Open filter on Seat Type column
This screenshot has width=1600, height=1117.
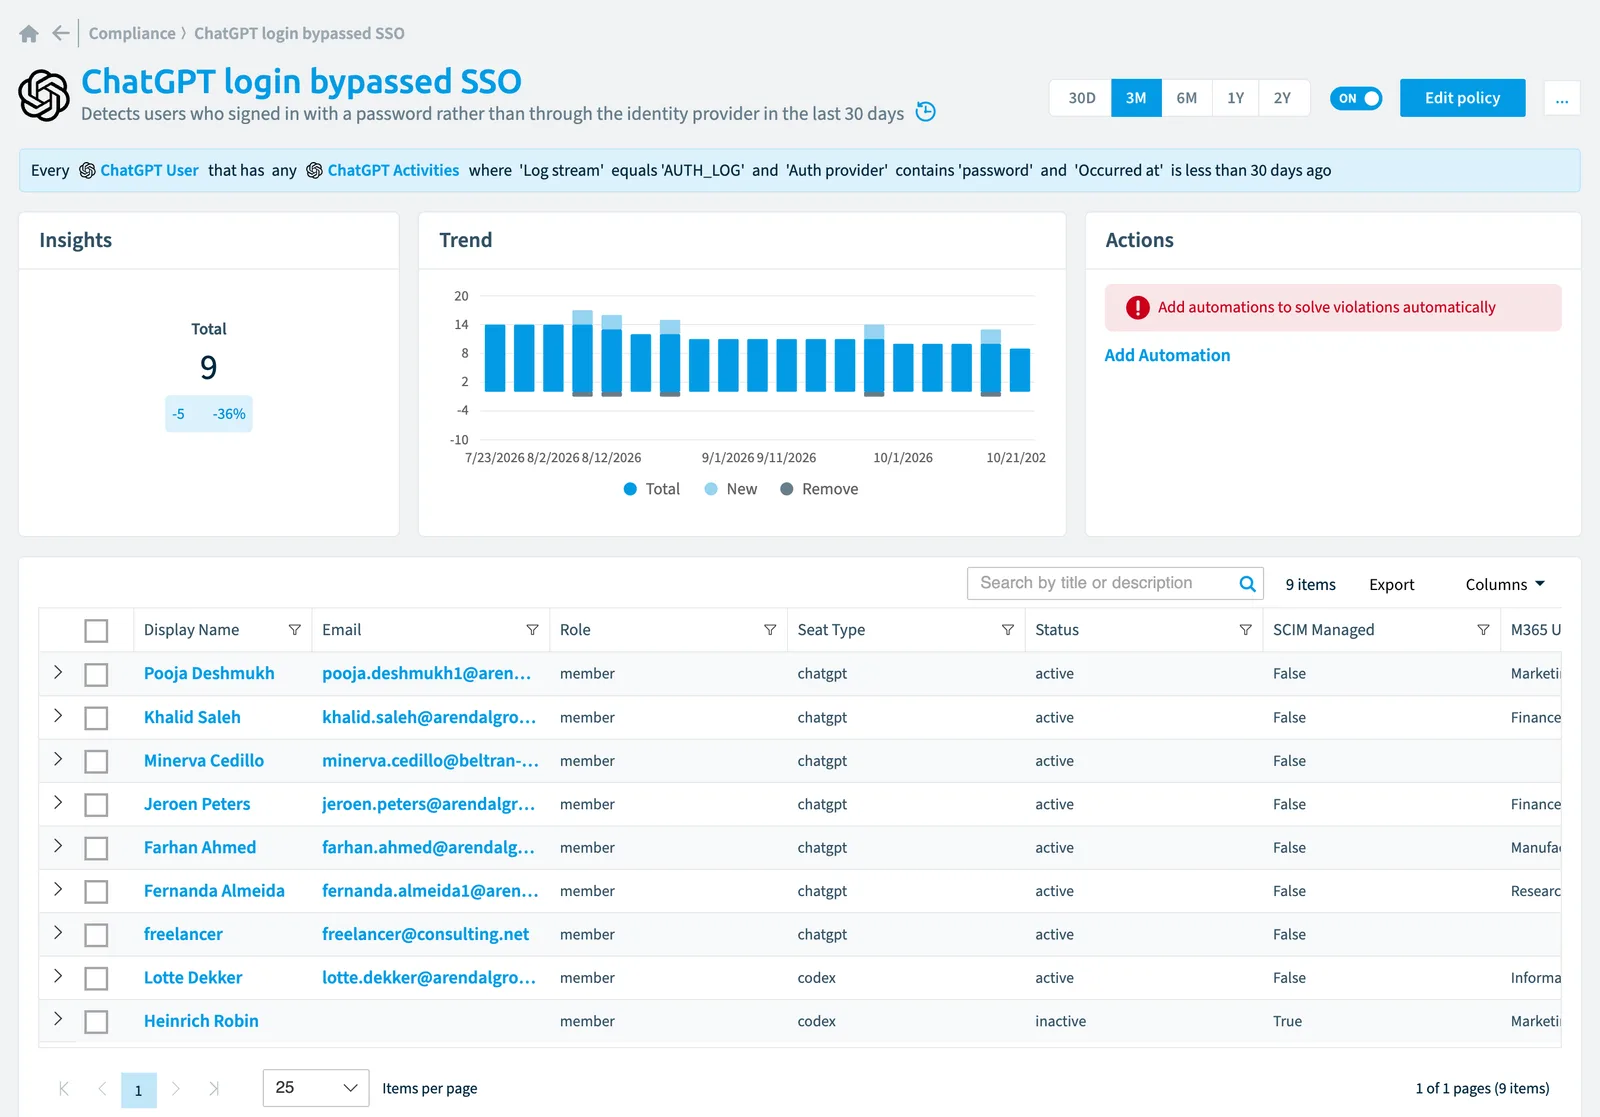pos(1008,630)
